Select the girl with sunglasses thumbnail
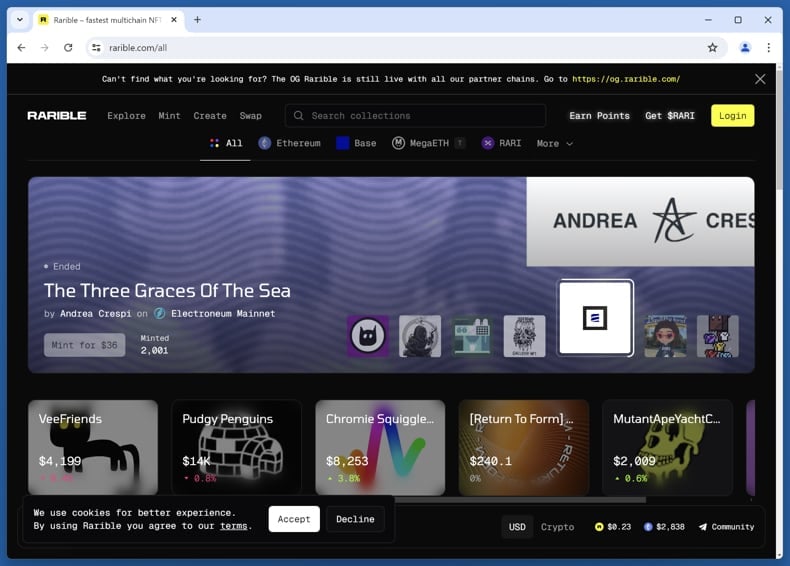The image size is (790, 566). click(666, 336)
